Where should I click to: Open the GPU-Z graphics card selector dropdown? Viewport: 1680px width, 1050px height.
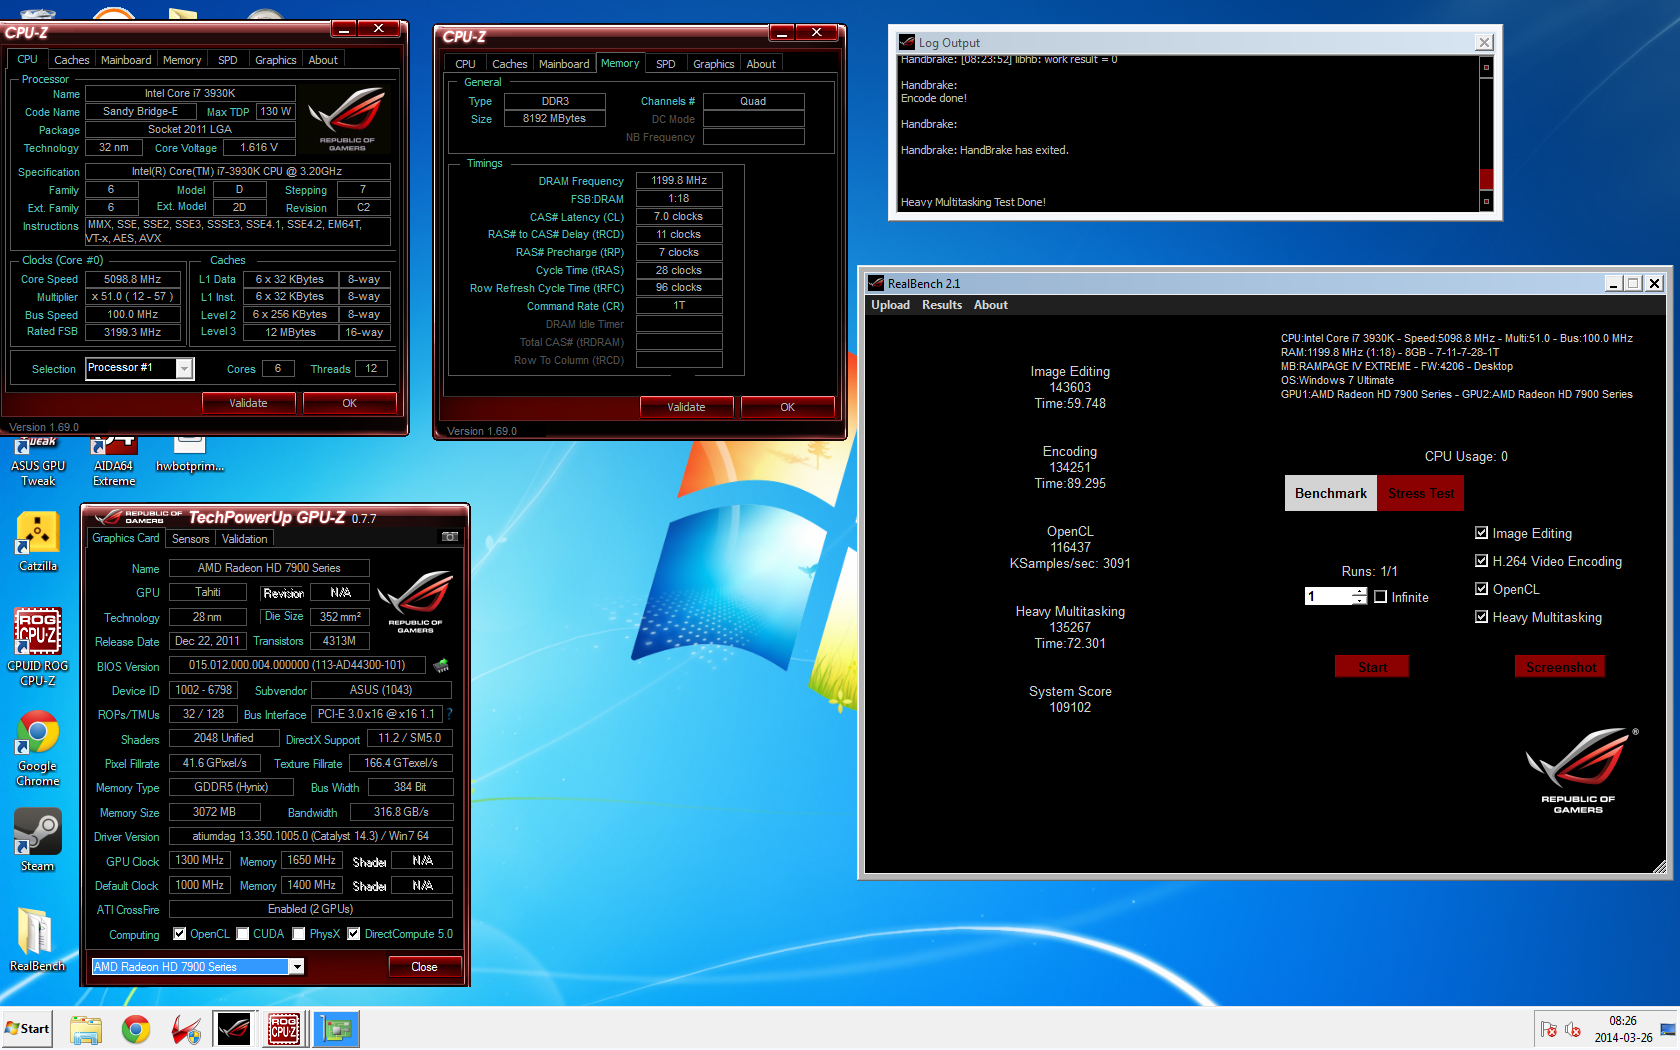(296, 967)
